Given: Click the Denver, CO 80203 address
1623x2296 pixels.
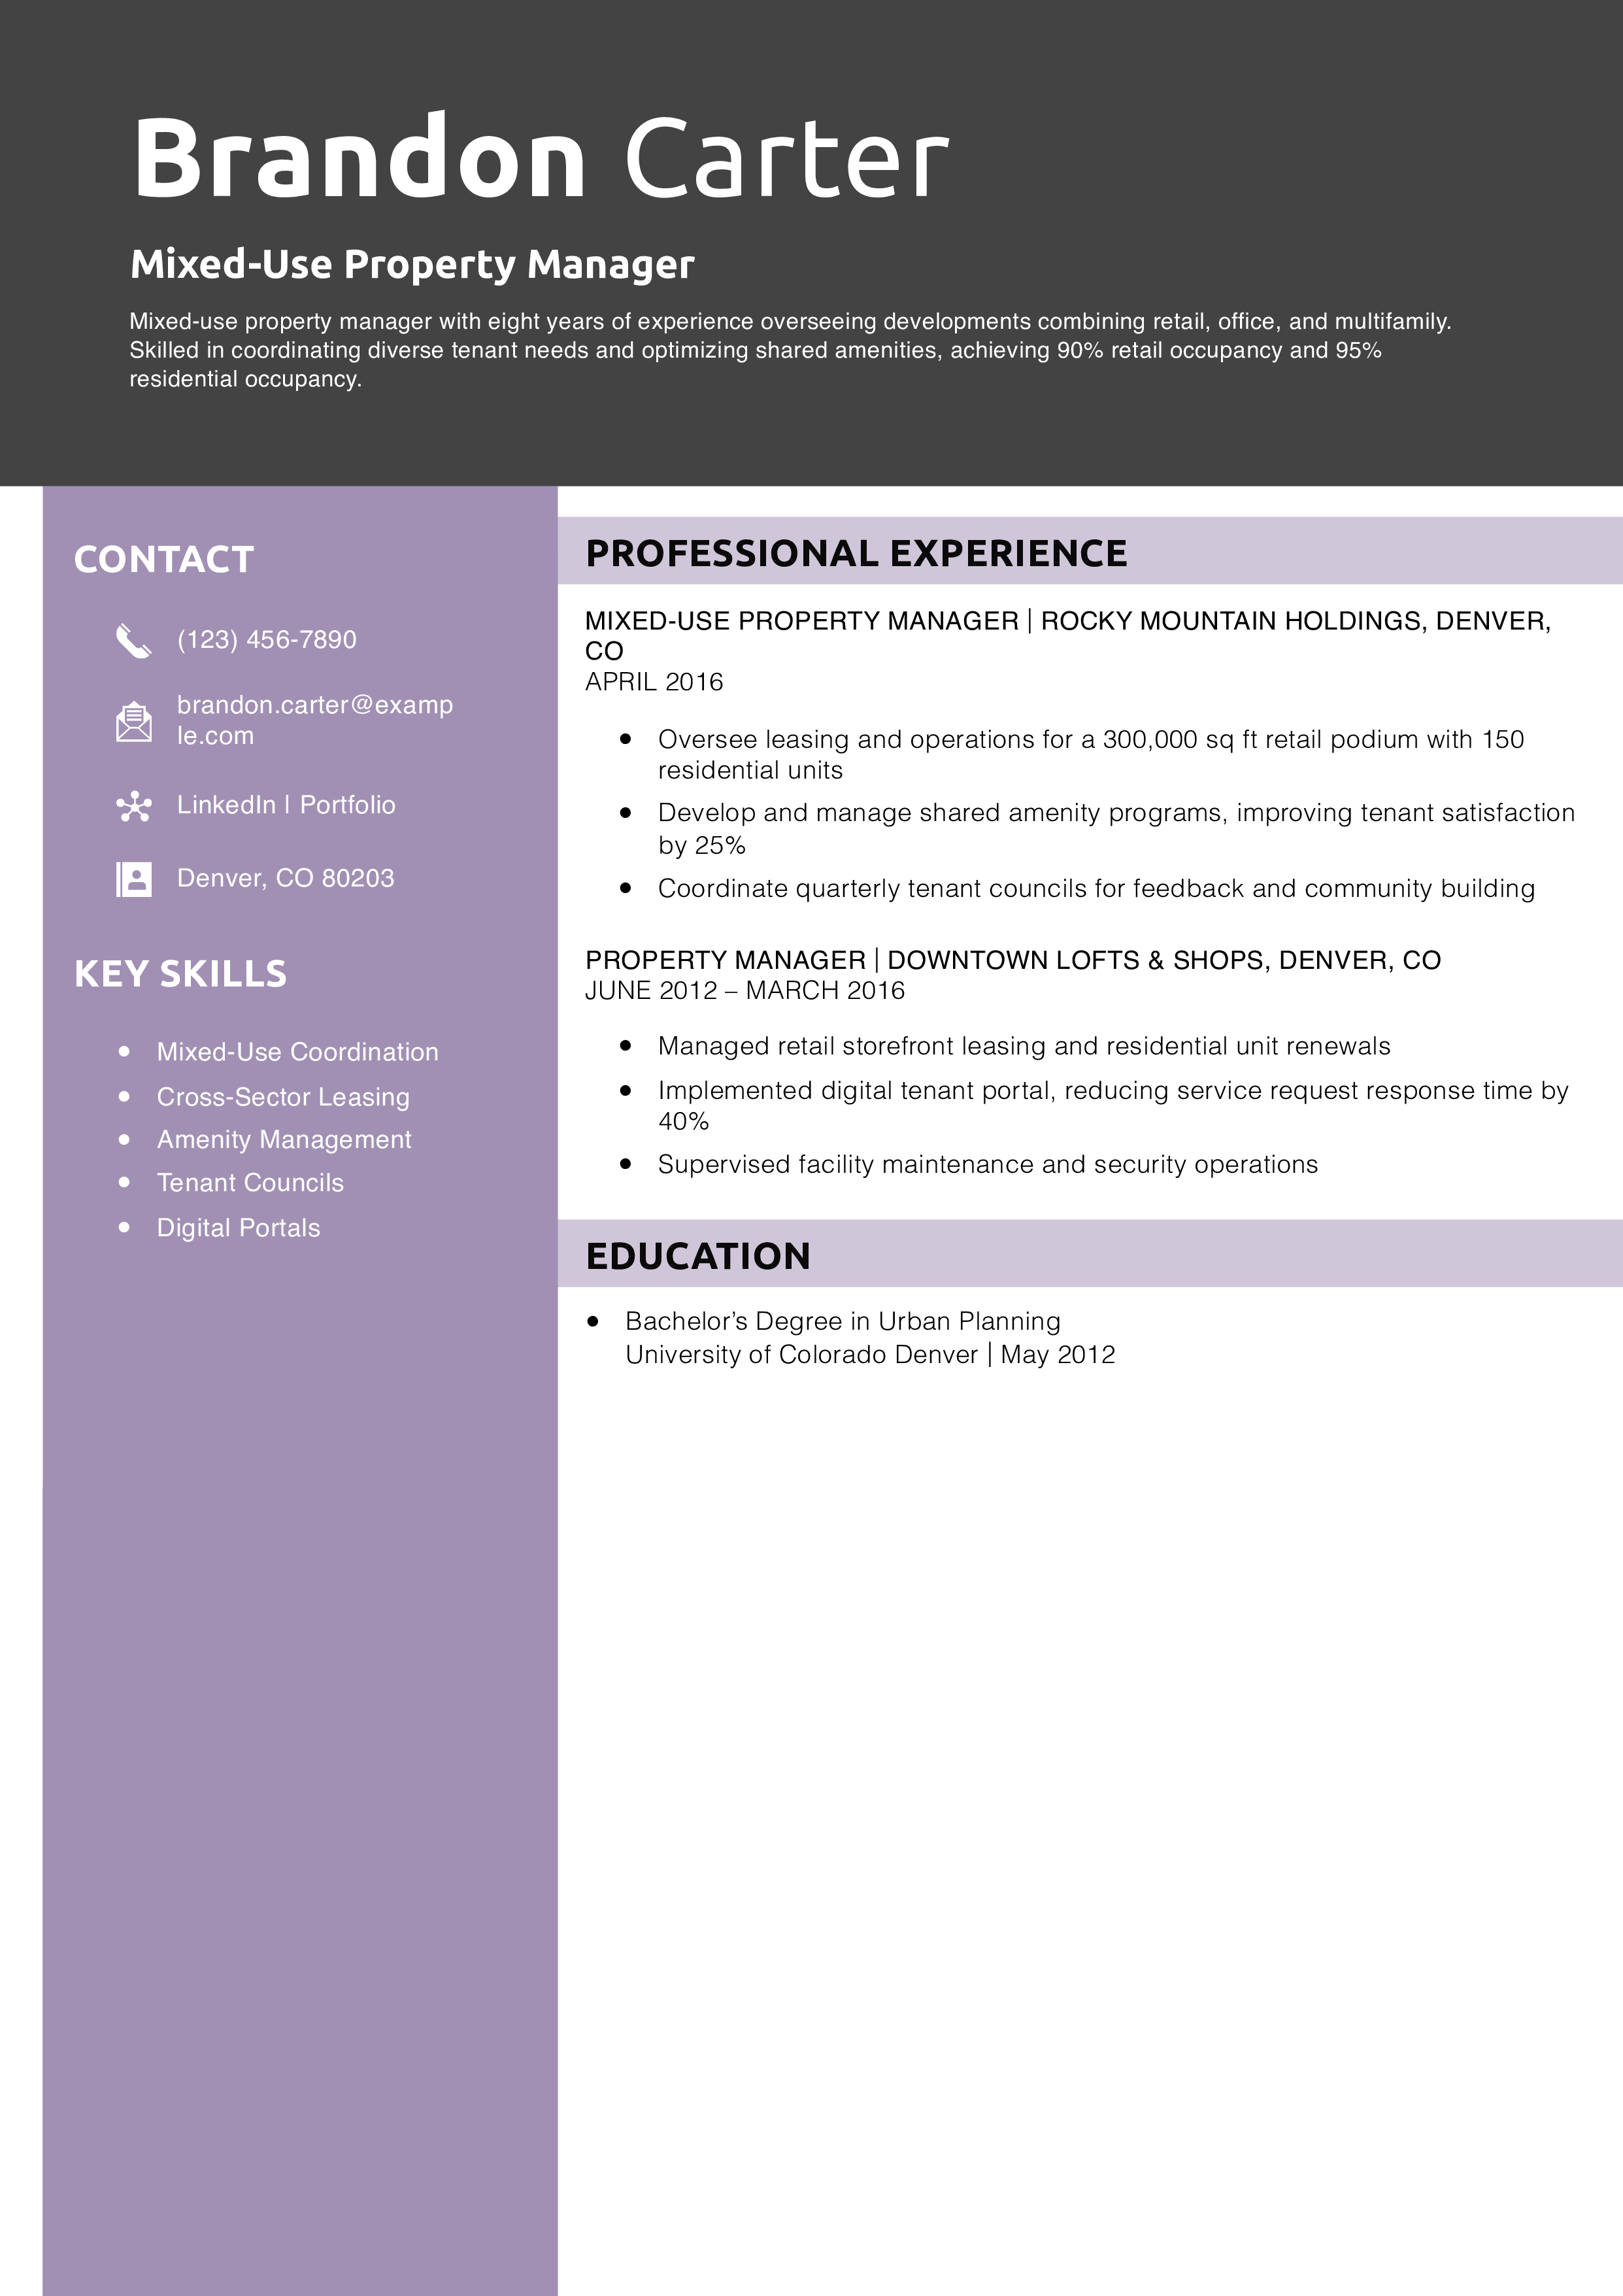Looking at the screenshot, I should click(x=285, y=878).
